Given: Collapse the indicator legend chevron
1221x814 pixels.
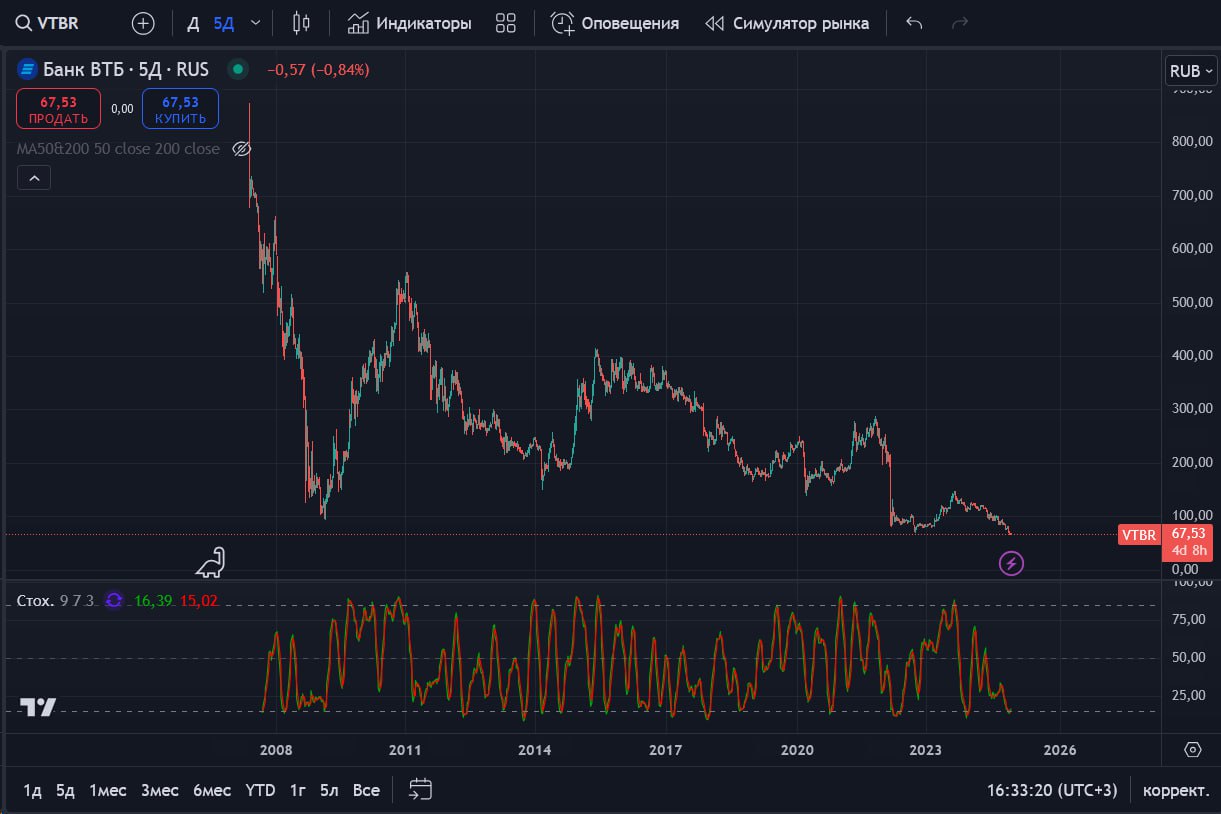Looking at the screenshot, I should [x=34, y=178].
